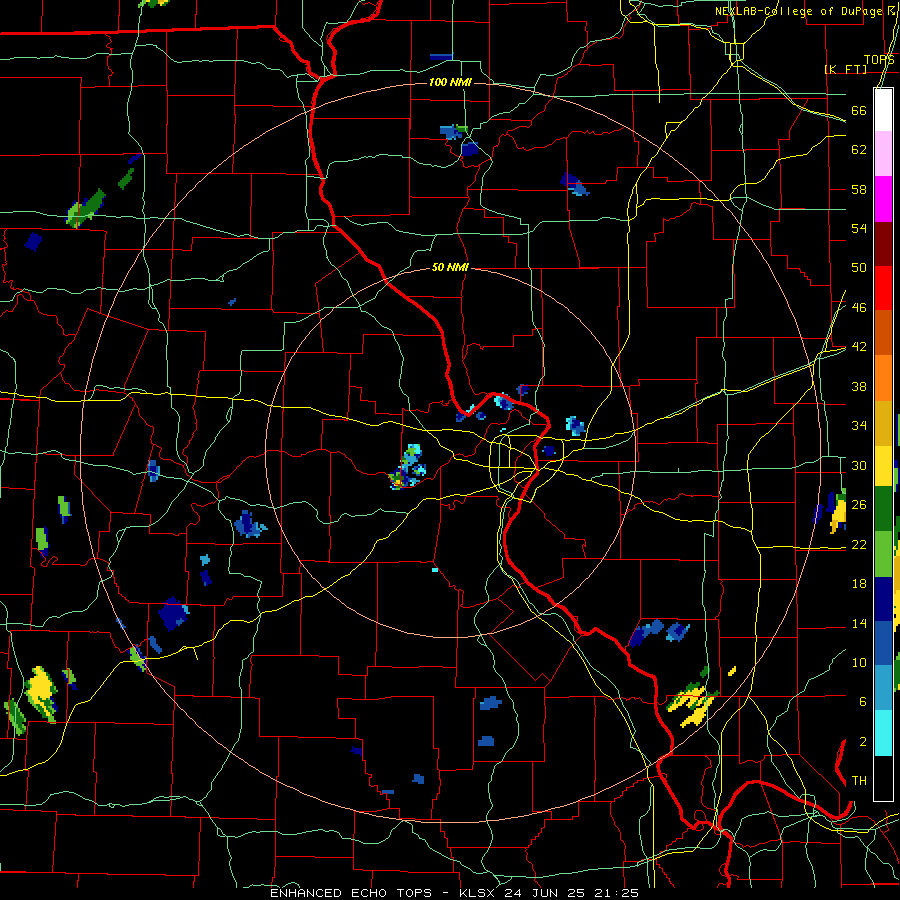Pick the medium blue swatch in the color scale

(883, 643)
